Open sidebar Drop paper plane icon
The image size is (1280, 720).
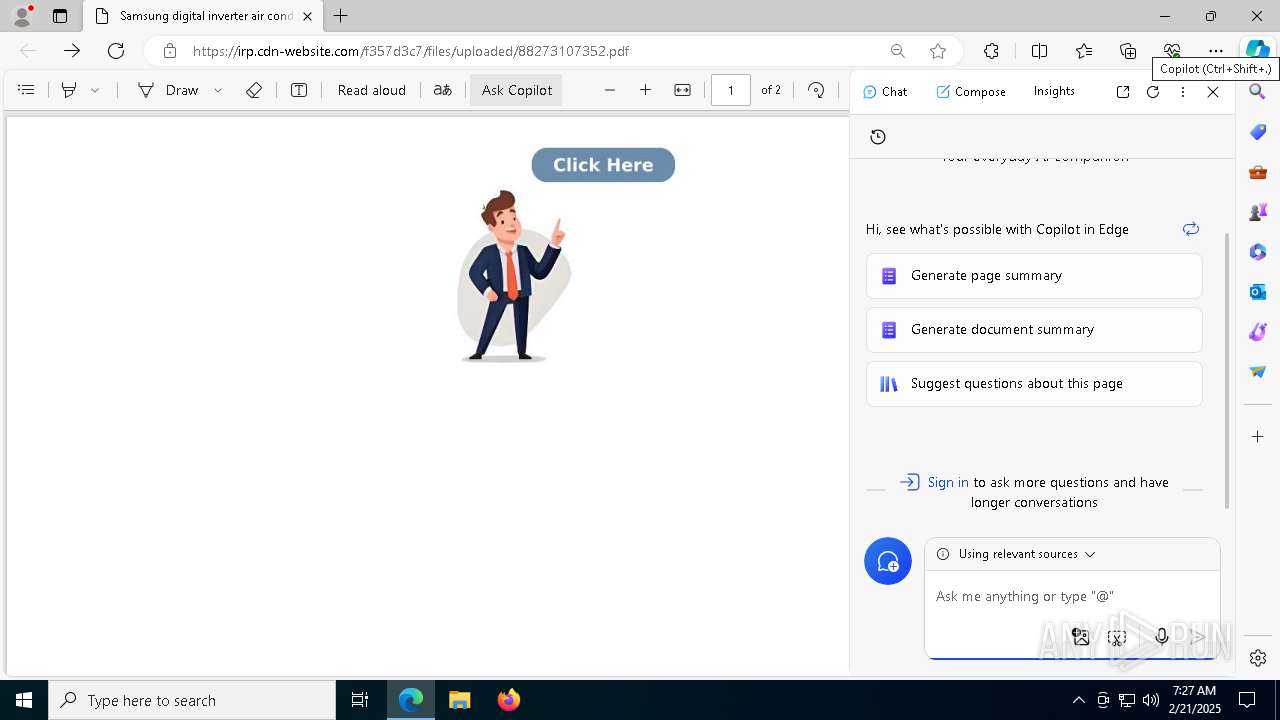pos(1258,372)
